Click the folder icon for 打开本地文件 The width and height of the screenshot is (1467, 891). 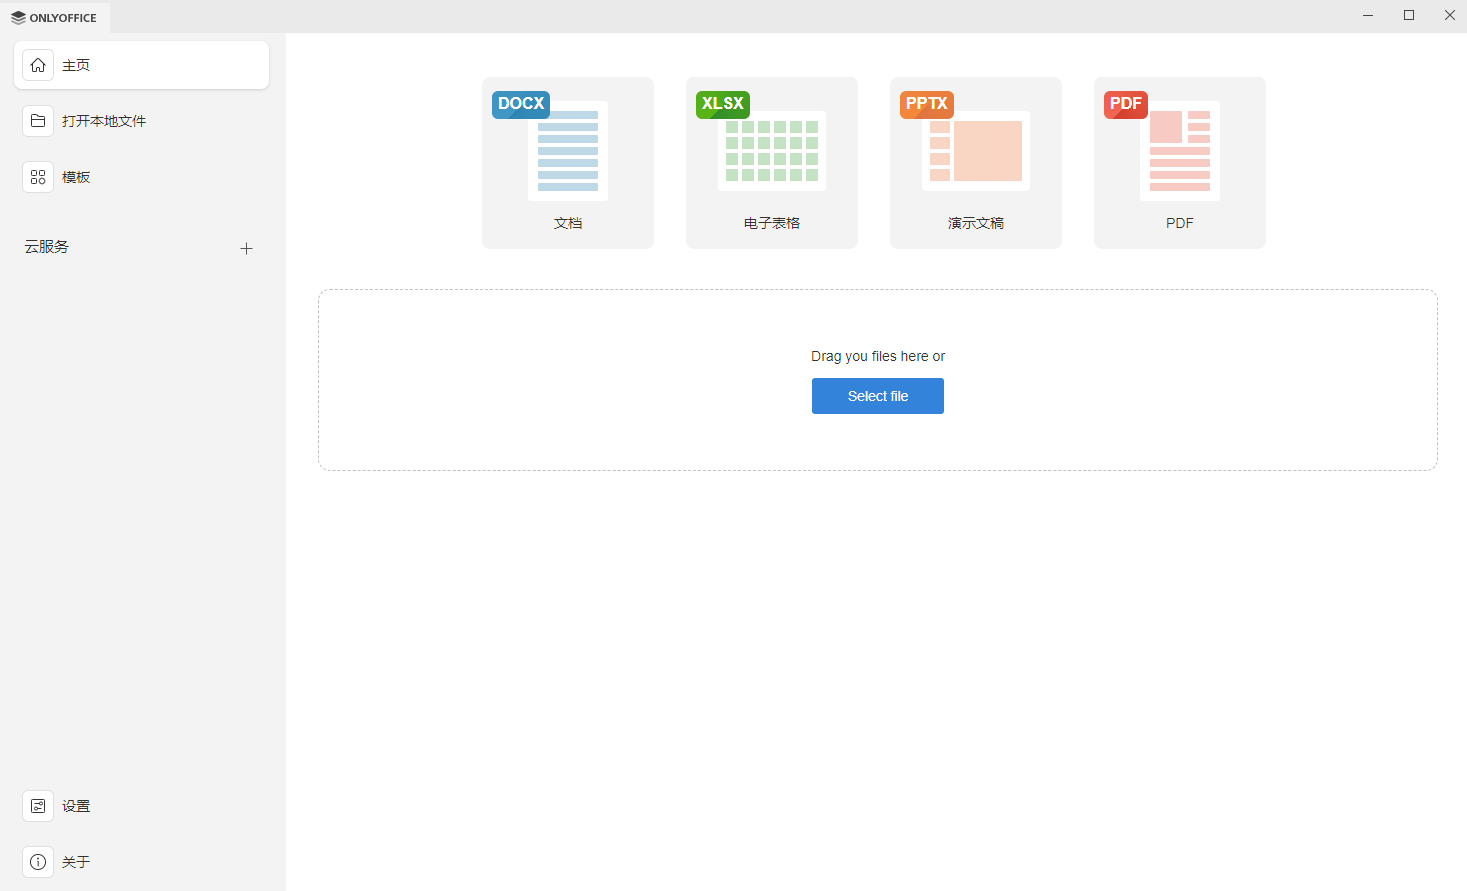click(38, 121)
